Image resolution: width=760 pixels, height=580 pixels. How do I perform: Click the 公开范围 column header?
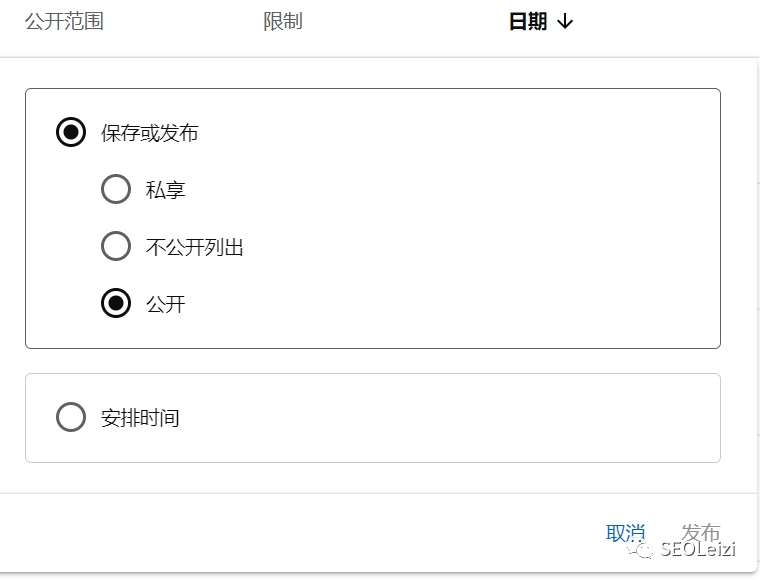[64, 22]
